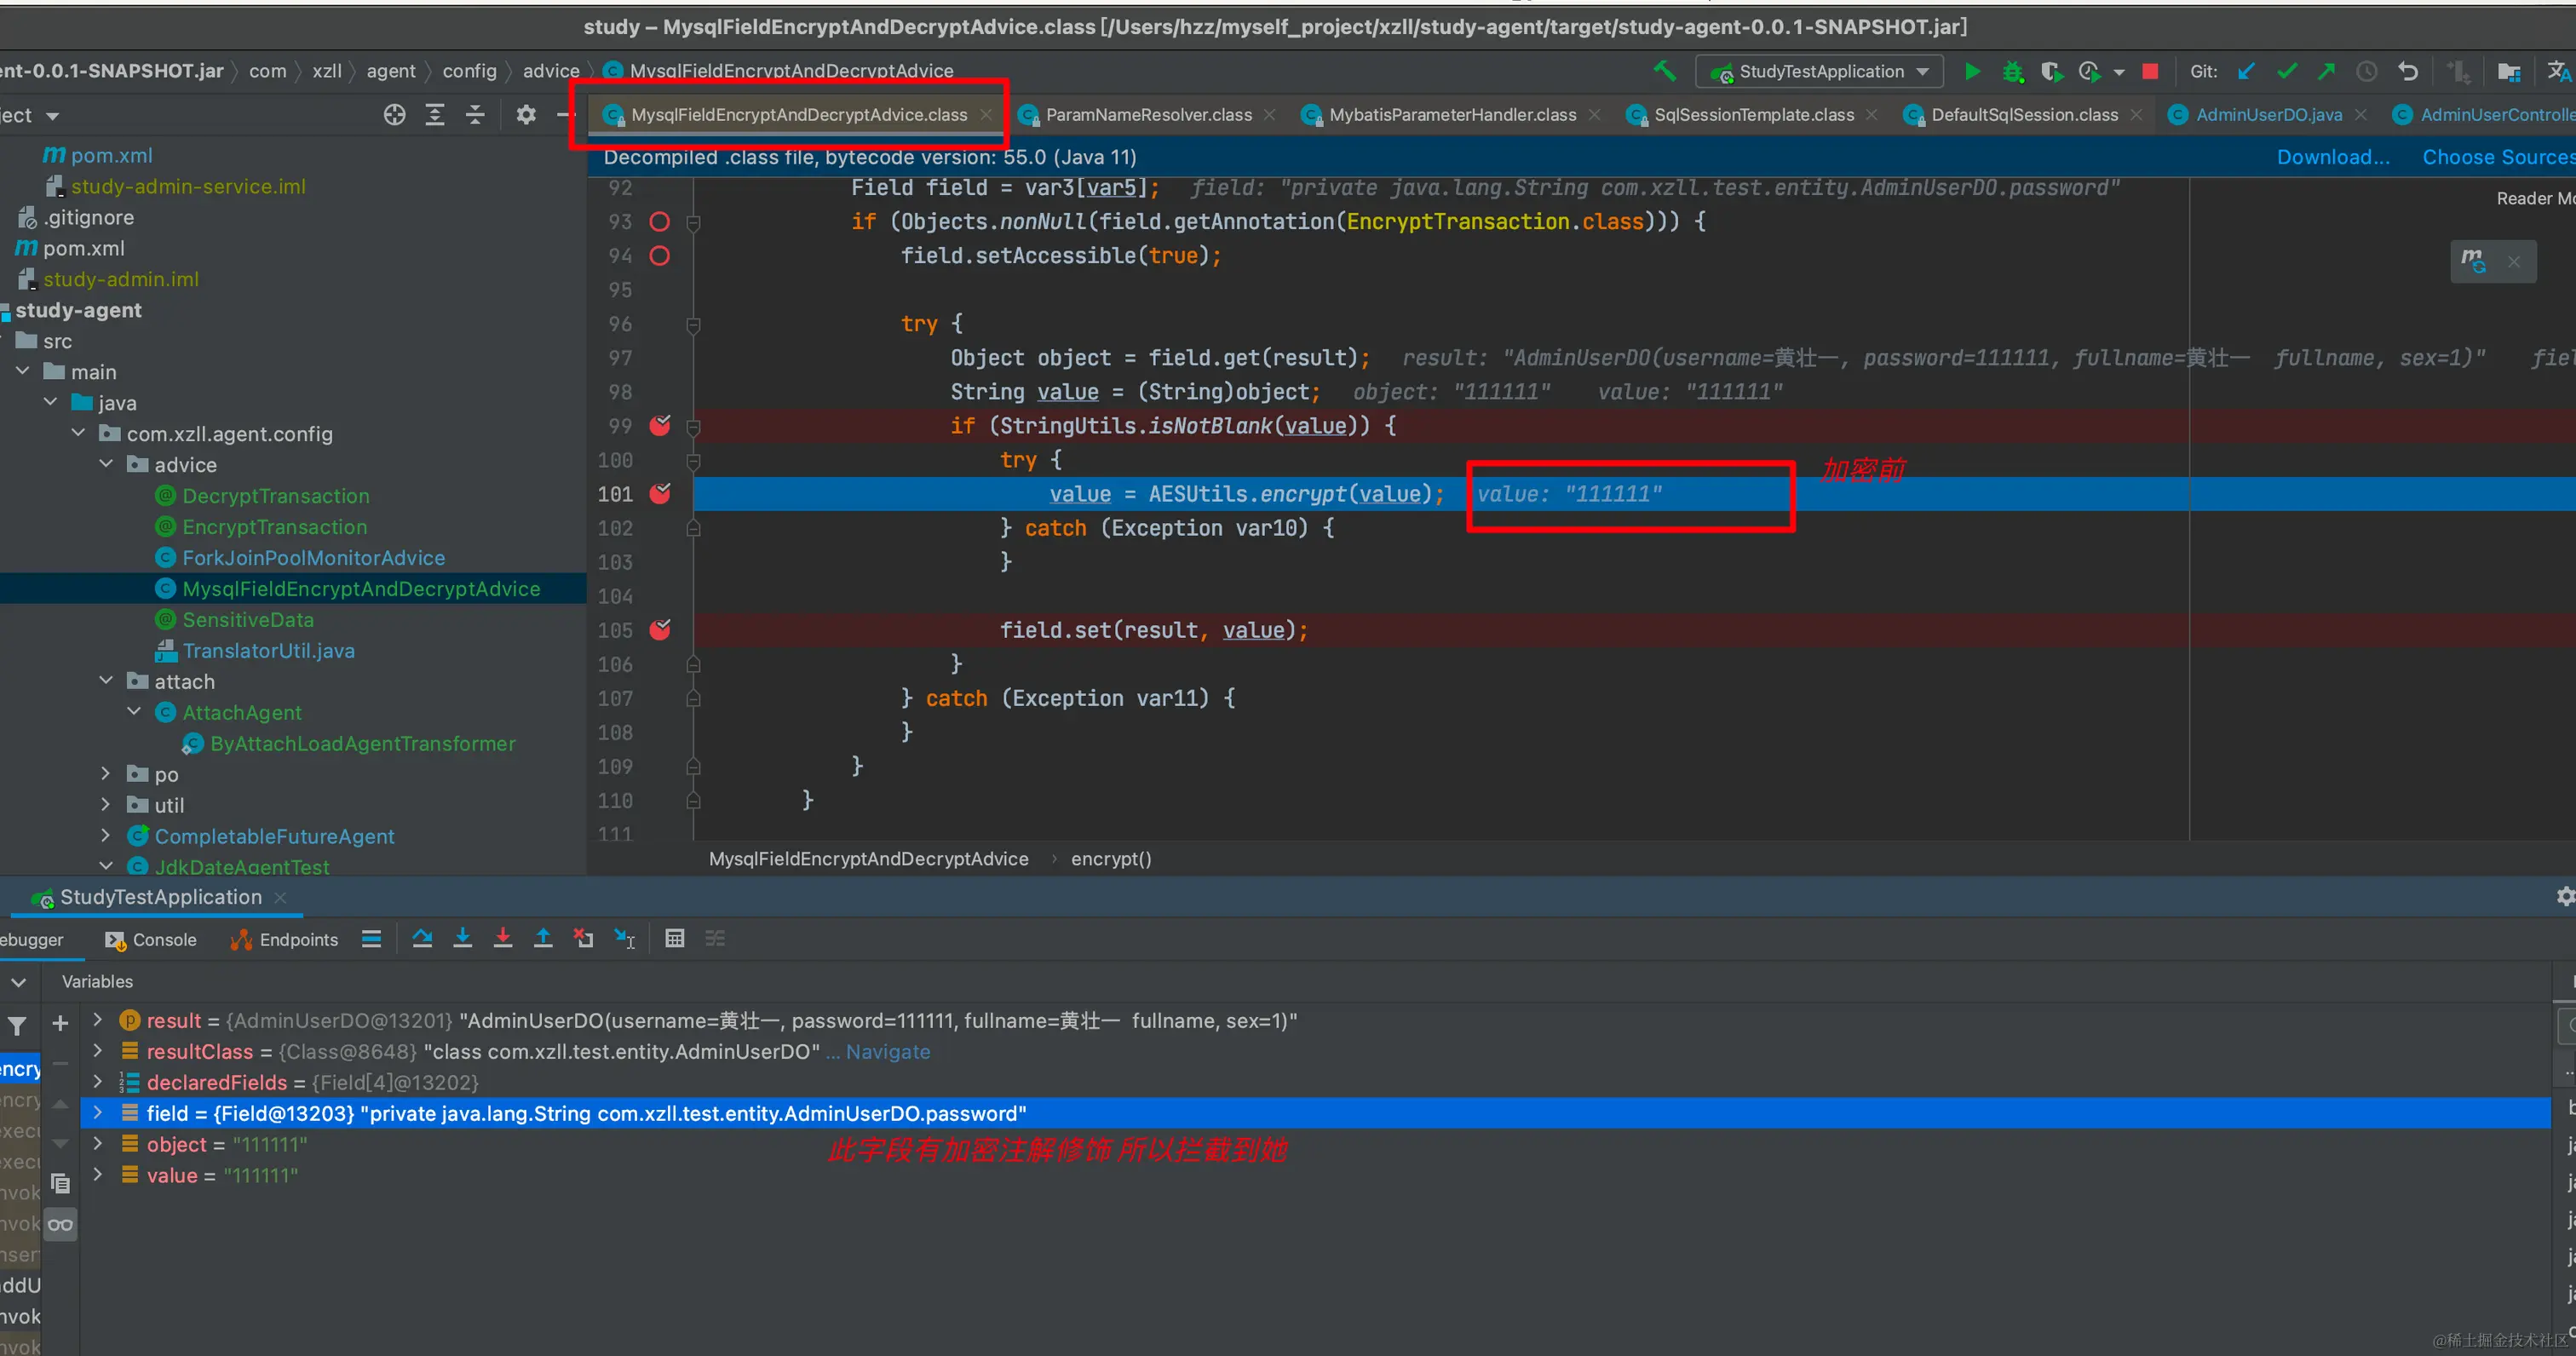Switch to AdminUserDO.java tab

point(2268,115)
